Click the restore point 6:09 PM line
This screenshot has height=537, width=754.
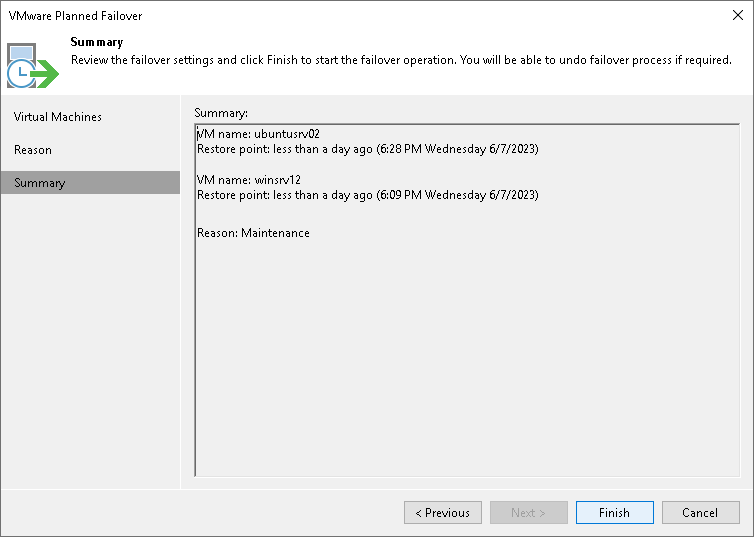pos(368,195)
